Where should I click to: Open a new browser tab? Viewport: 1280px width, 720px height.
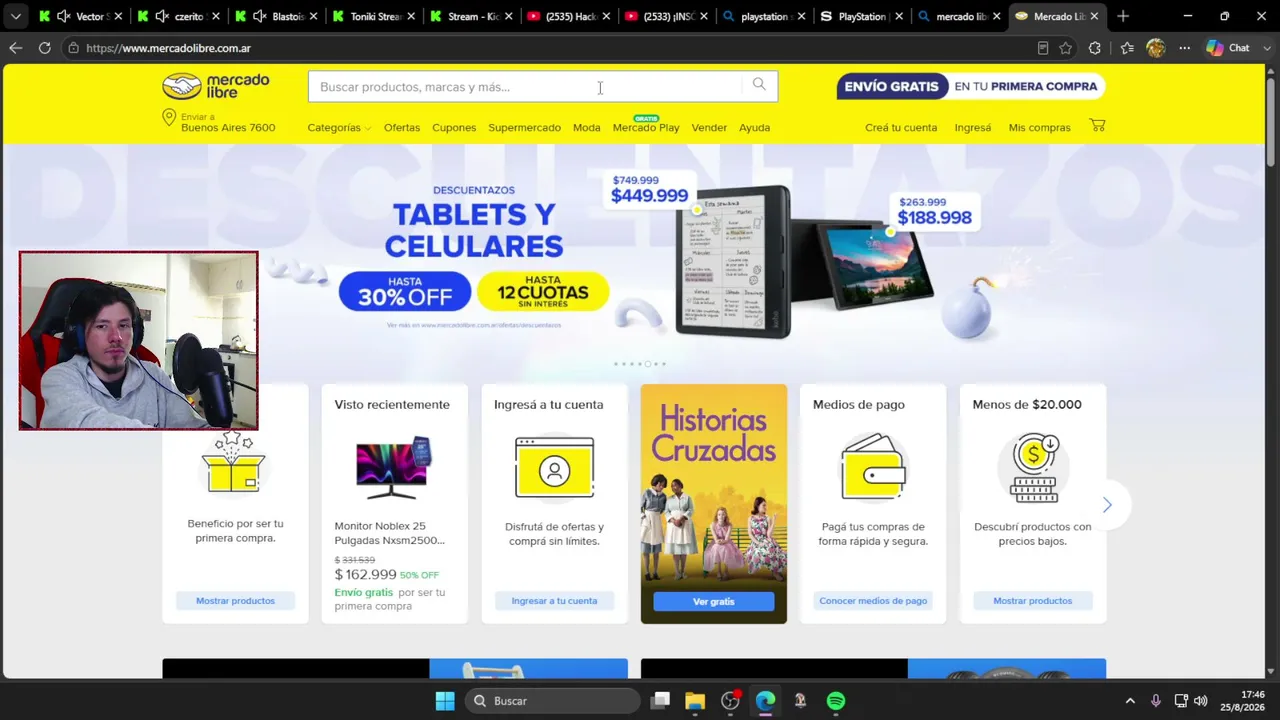1123,16
